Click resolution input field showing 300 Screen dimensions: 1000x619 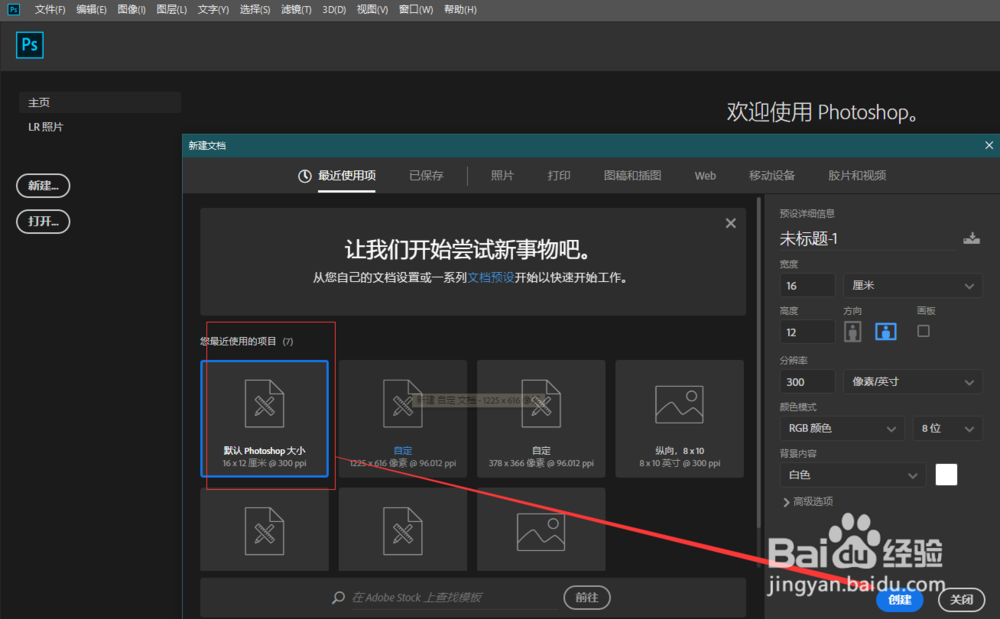(x=807, y=382)
